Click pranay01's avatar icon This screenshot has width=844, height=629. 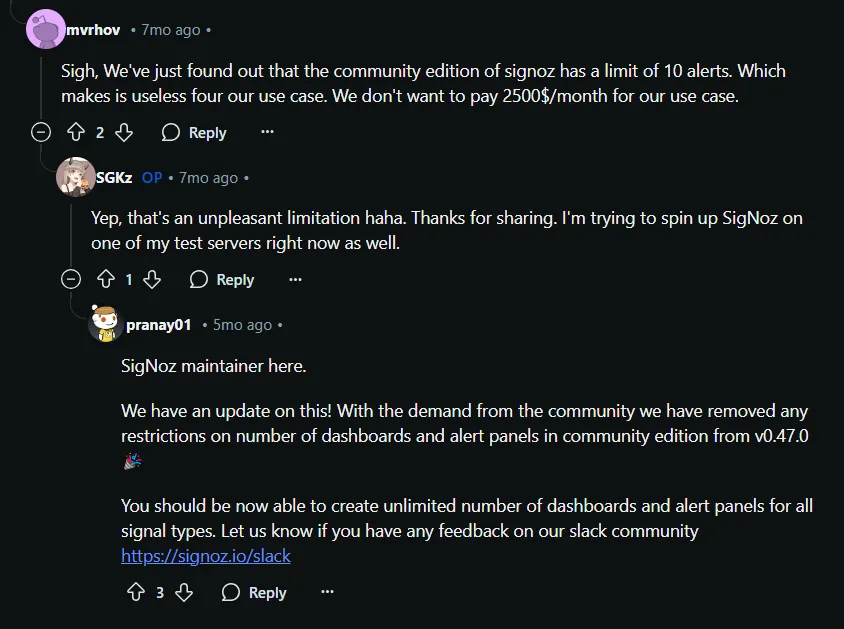coord(105,324)
